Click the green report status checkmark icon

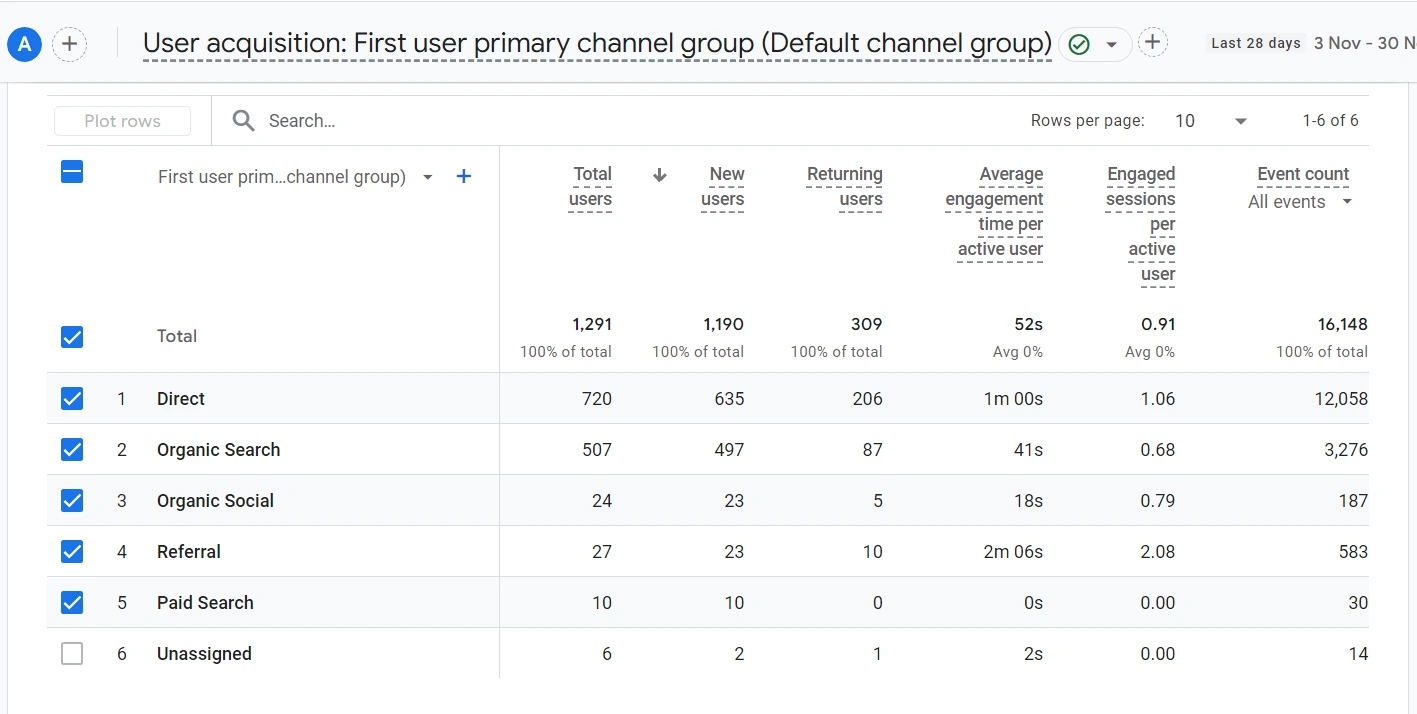point(1079,44)
